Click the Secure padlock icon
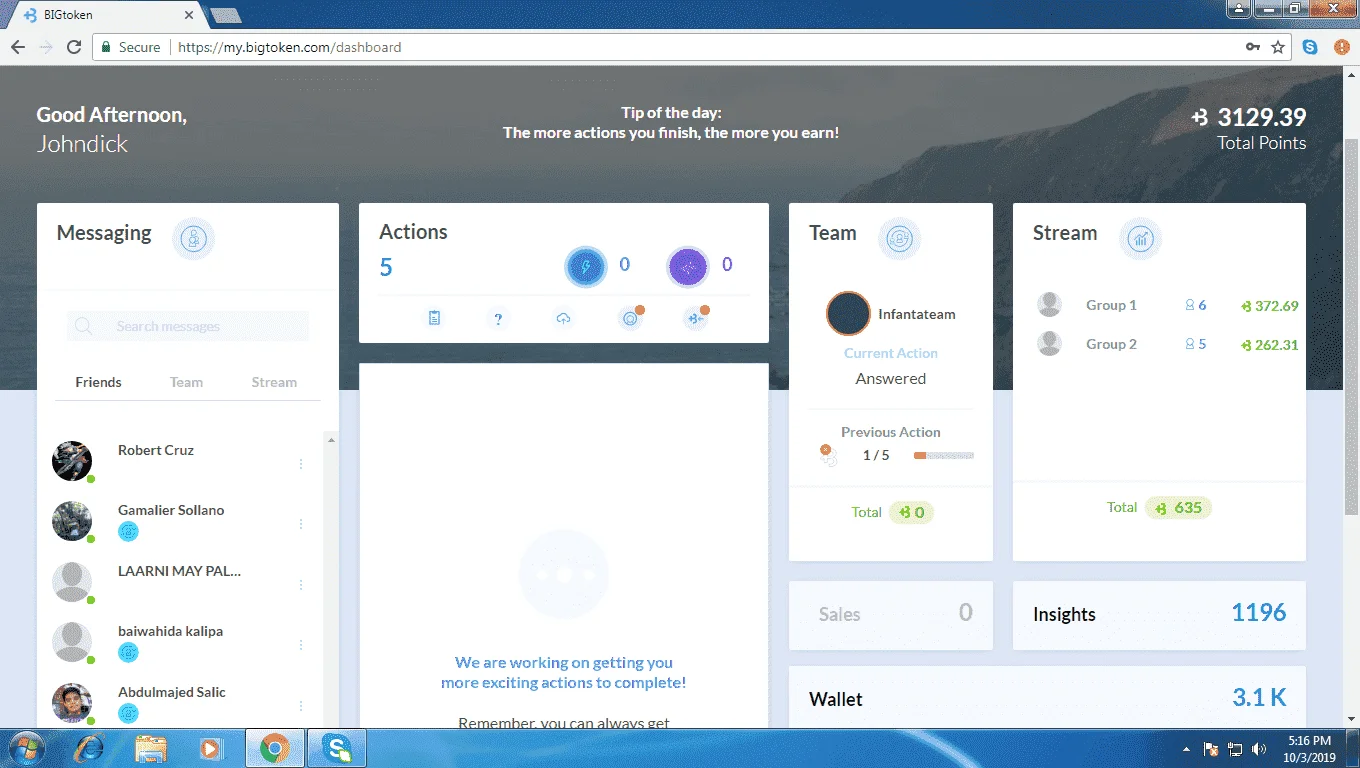 click(106, 47)
